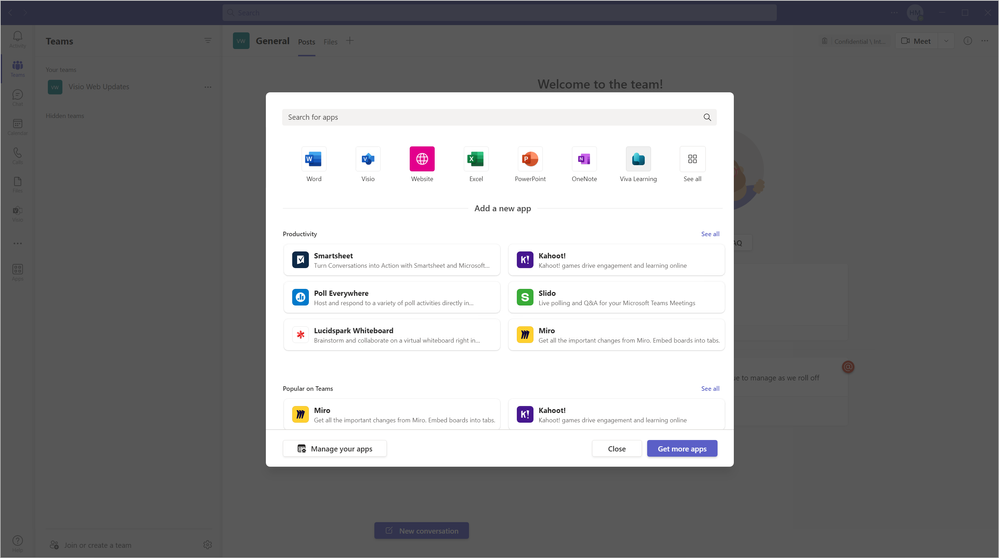999x558 pixels.
Task: Choose Lucidspark Whiteboard app
Action: coord(392,335)
